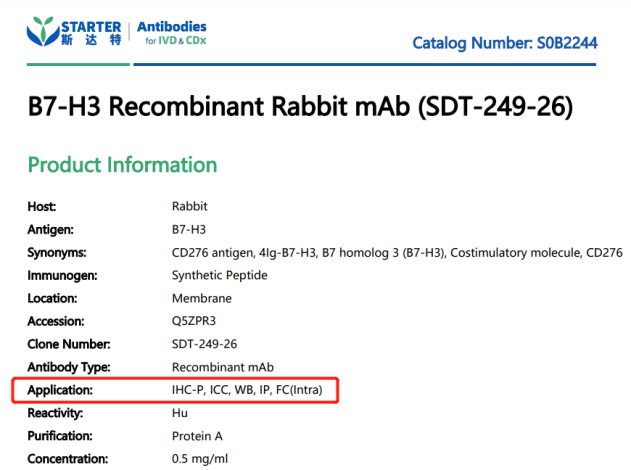Image resolution: width=631 pixels, height=470 pixels.
Task: Click the Antibodies for IVD & CDx tagline
Action: (x=175, y=33)
